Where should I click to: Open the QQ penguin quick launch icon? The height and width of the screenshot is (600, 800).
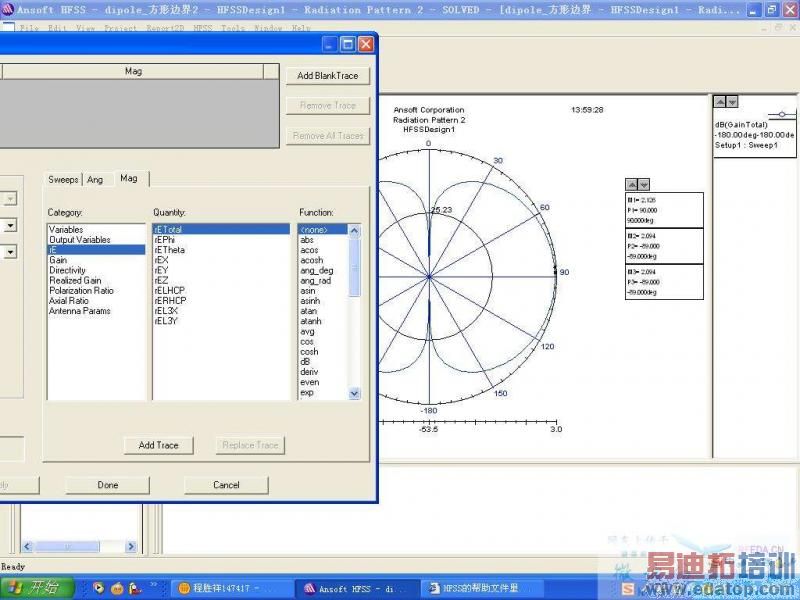[x=134, y=588]
